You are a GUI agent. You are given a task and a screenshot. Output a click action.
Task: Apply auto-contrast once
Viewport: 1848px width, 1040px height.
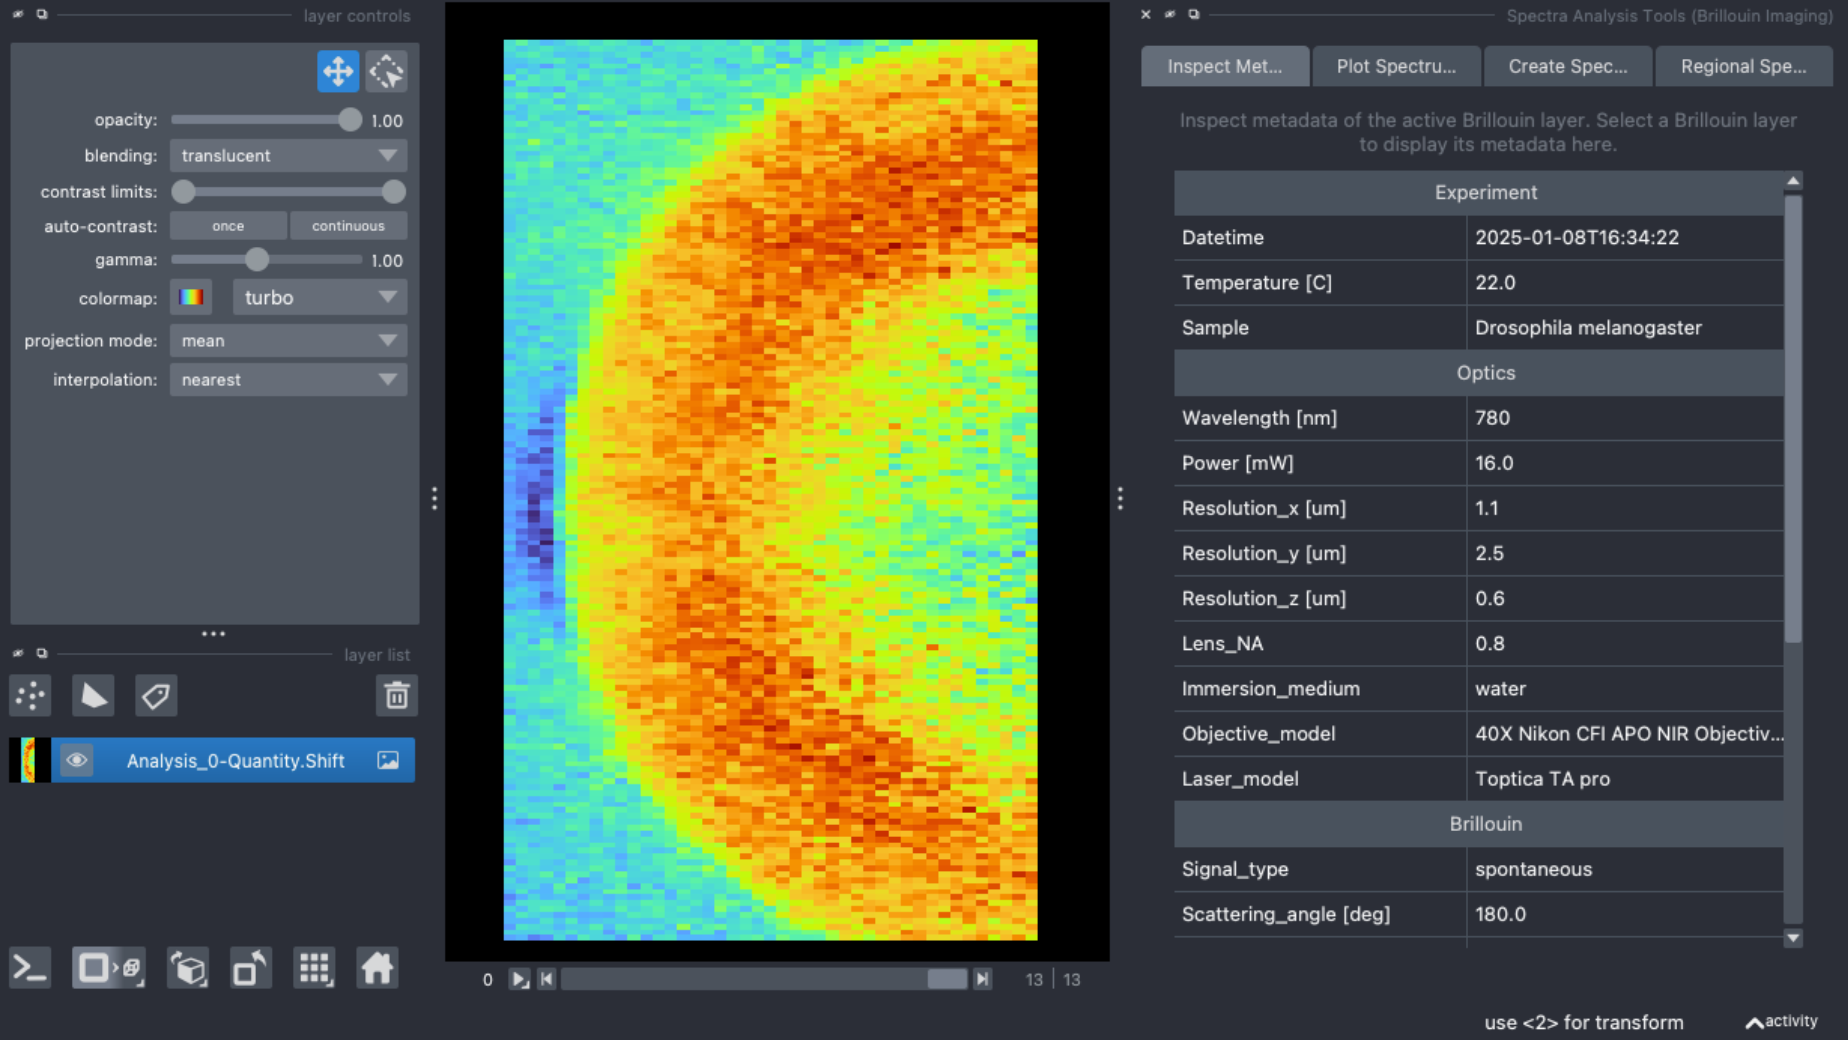[228, 226]
